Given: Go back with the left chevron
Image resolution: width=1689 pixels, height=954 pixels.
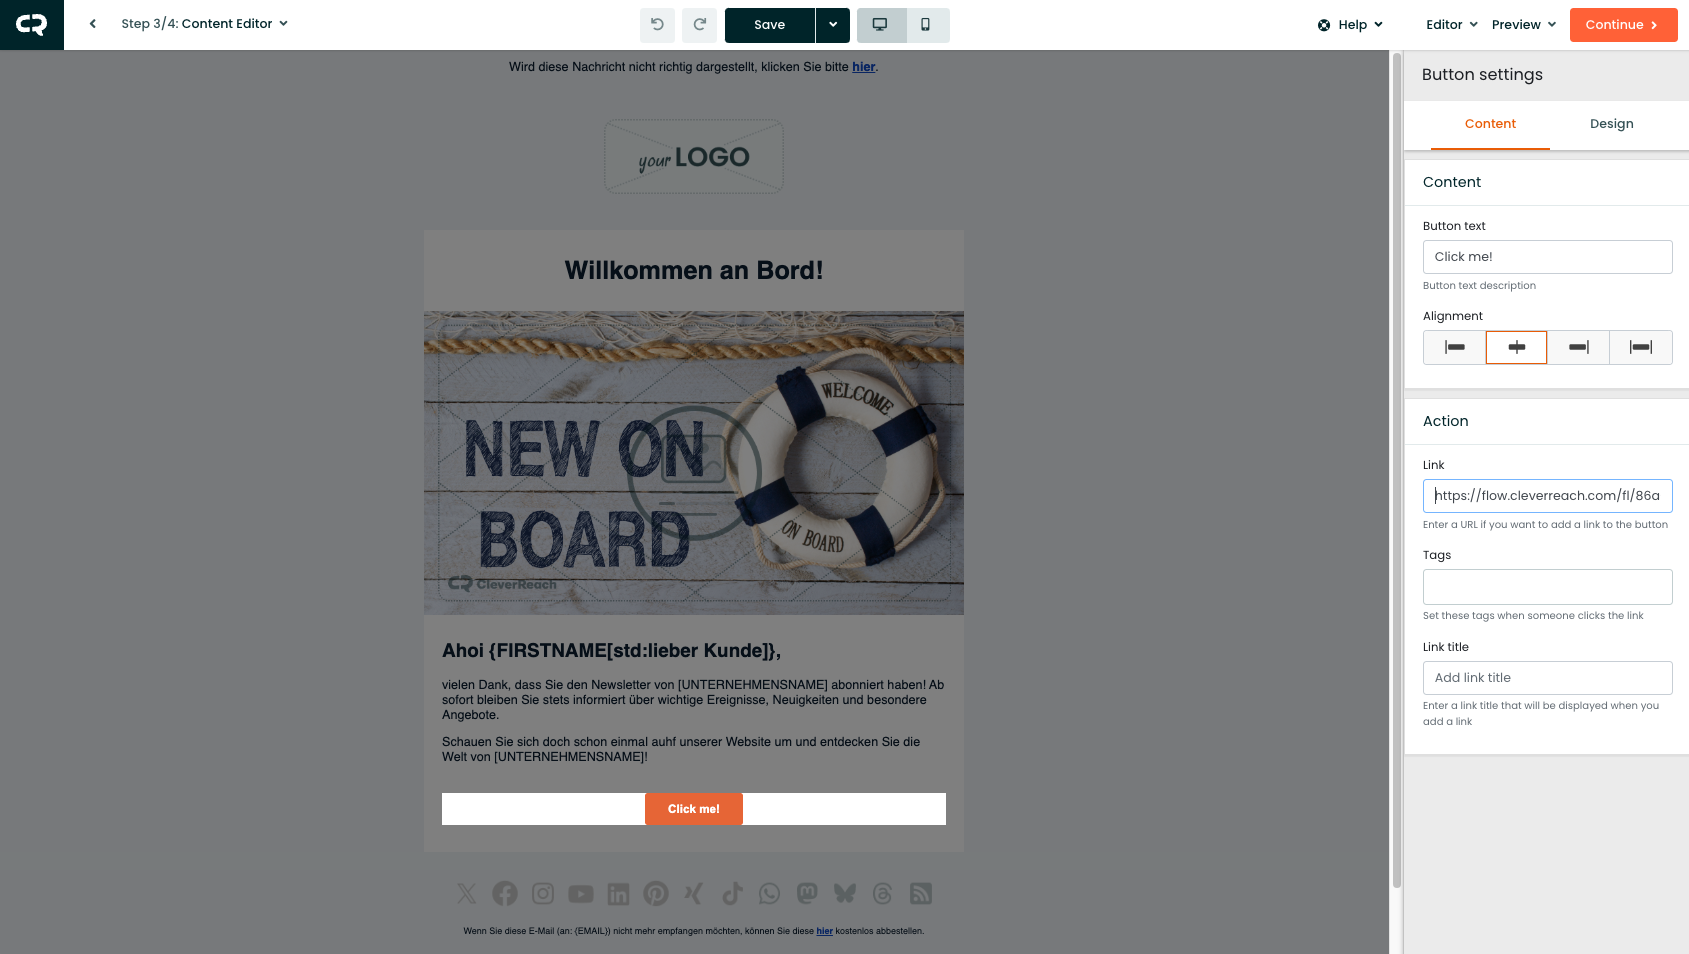Looking at the screenshot, I should coord(93,24).
